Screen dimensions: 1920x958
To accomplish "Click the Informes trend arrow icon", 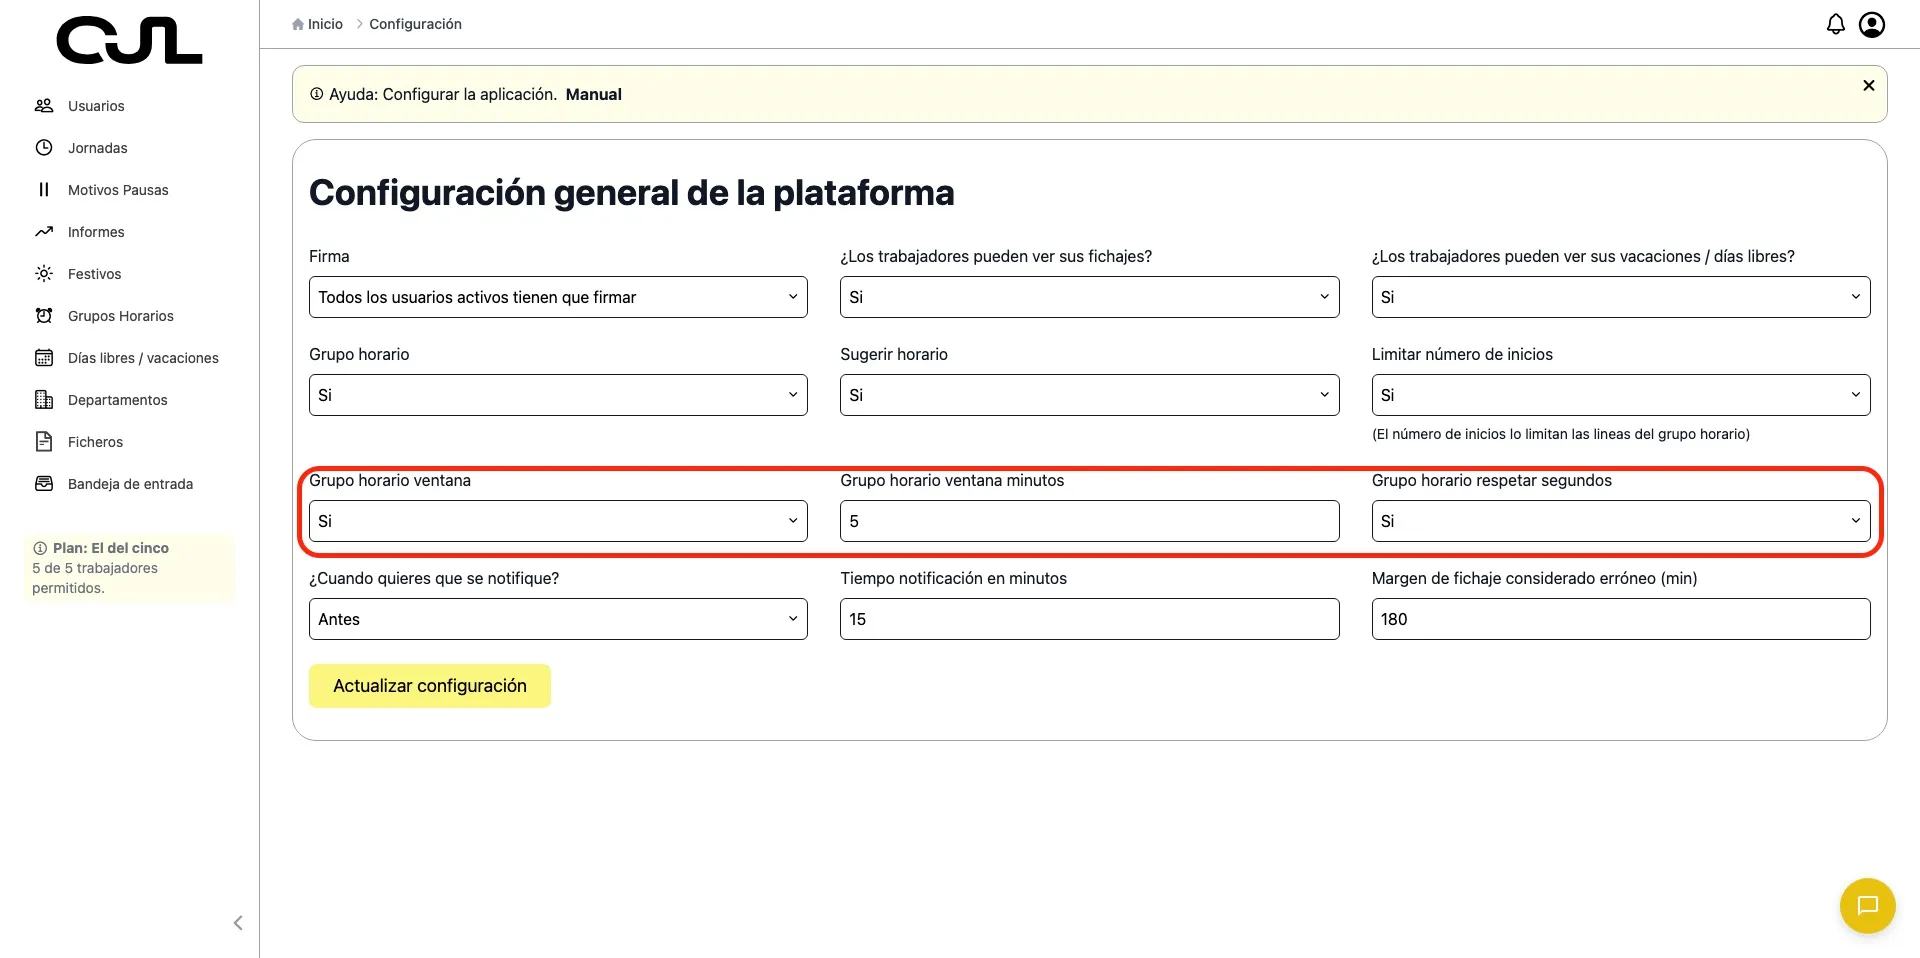I will 44,231.
